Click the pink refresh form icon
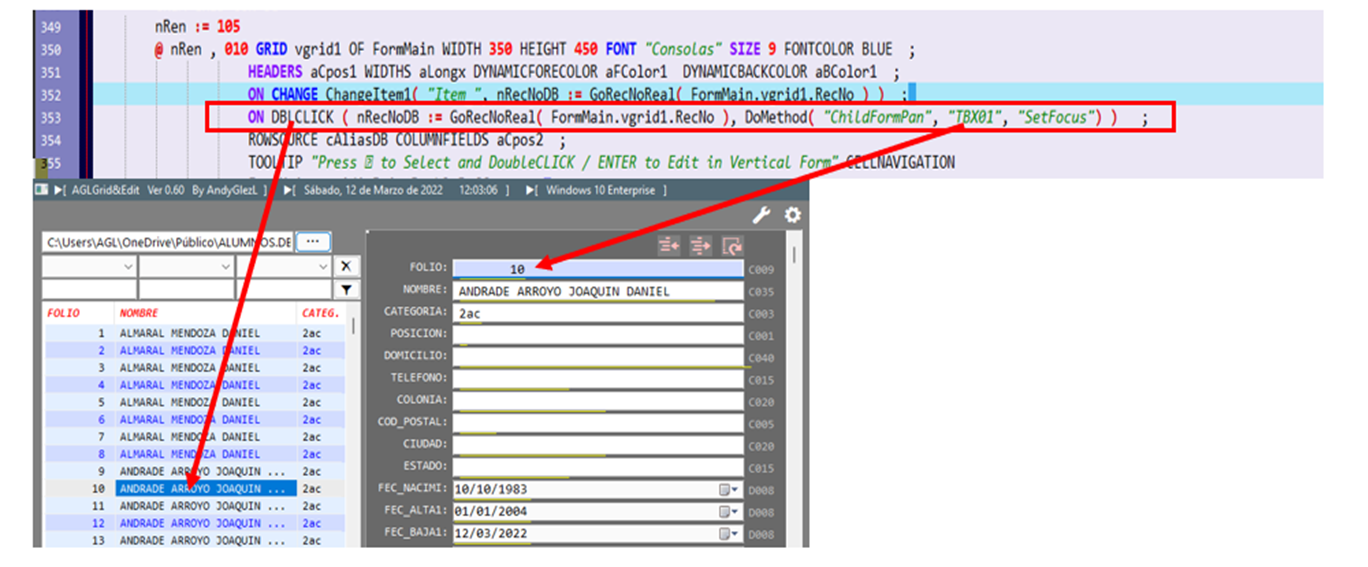This screenshot has height=567, width=1368. point(732,245)
